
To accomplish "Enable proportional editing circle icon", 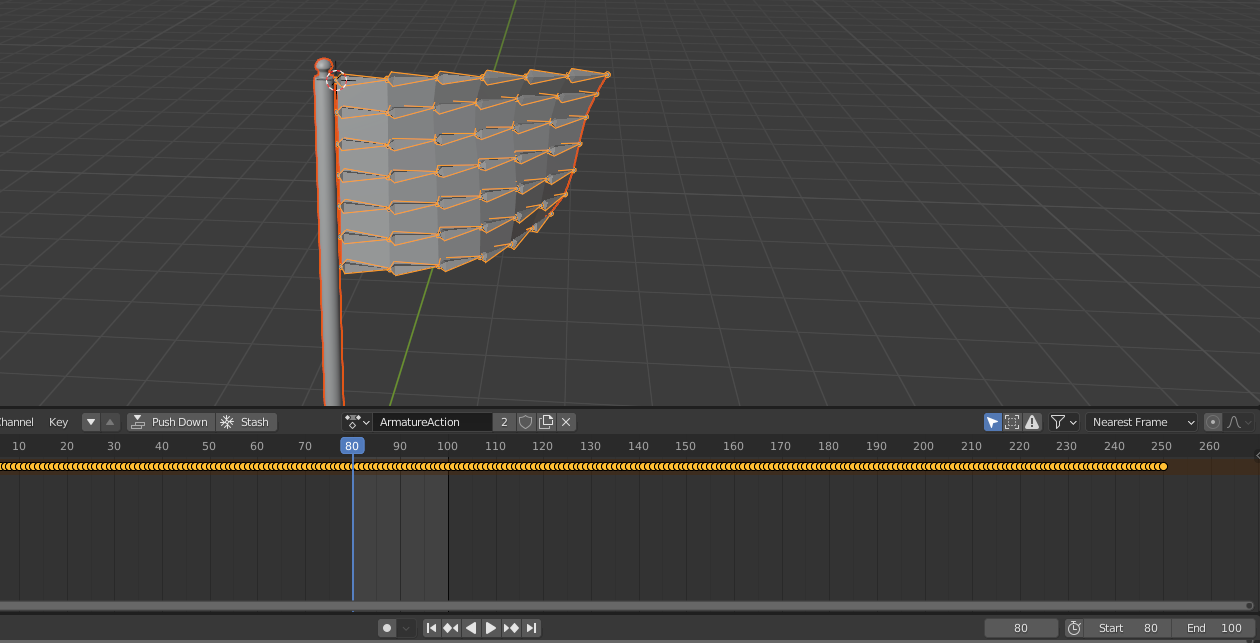I will (x=1213, y=422).
